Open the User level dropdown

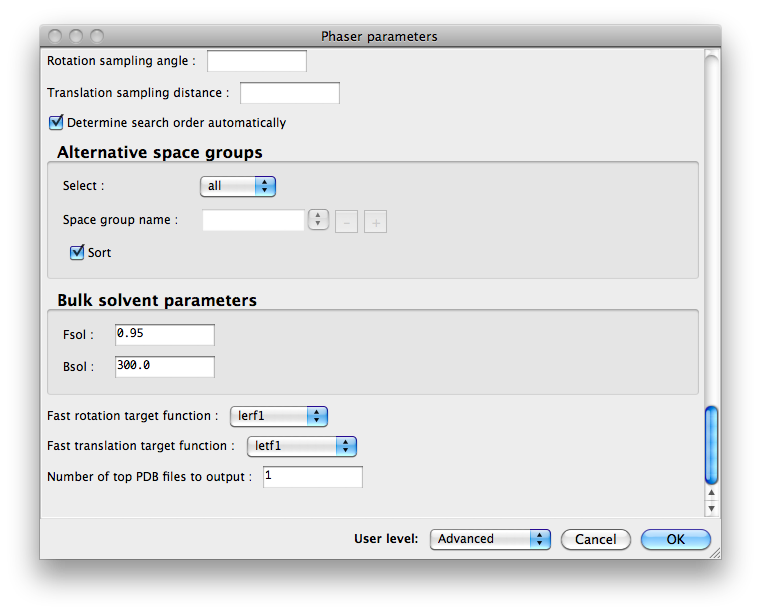click(x=490, y=539)
